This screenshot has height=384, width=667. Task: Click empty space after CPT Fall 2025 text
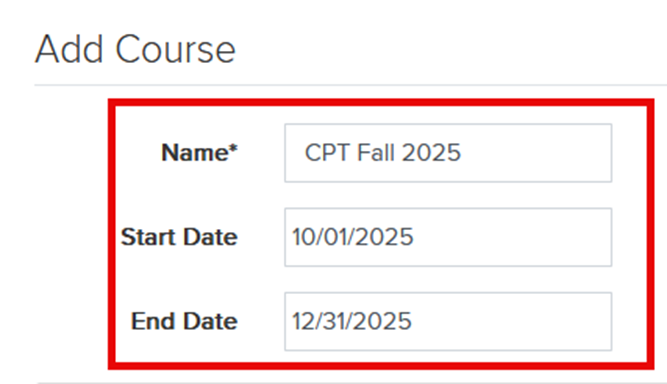click(536, 153)
